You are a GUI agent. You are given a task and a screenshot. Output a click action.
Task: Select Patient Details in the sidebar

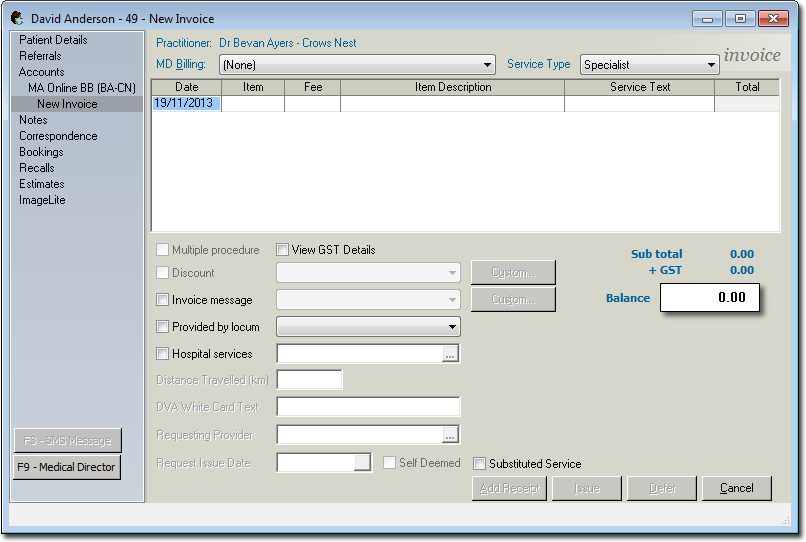point(53,40)
